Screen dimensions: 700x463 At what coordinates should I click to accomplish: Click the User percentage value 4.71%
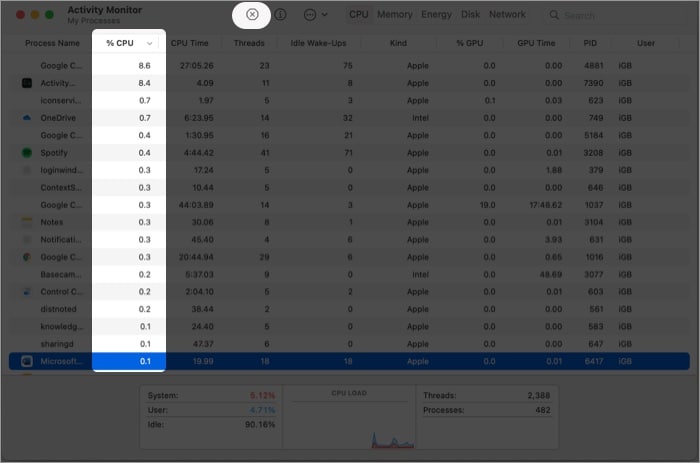pyautogui.click(x=262, y=410)
